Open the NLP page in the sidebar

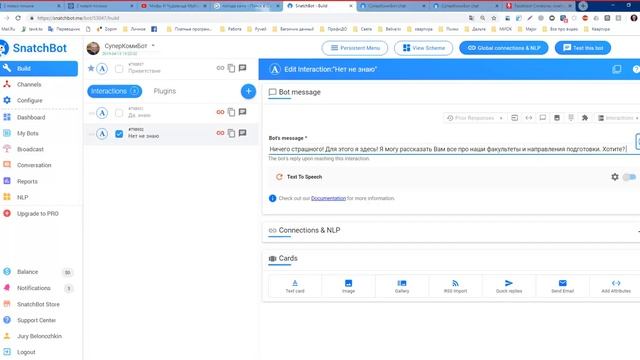22,197
